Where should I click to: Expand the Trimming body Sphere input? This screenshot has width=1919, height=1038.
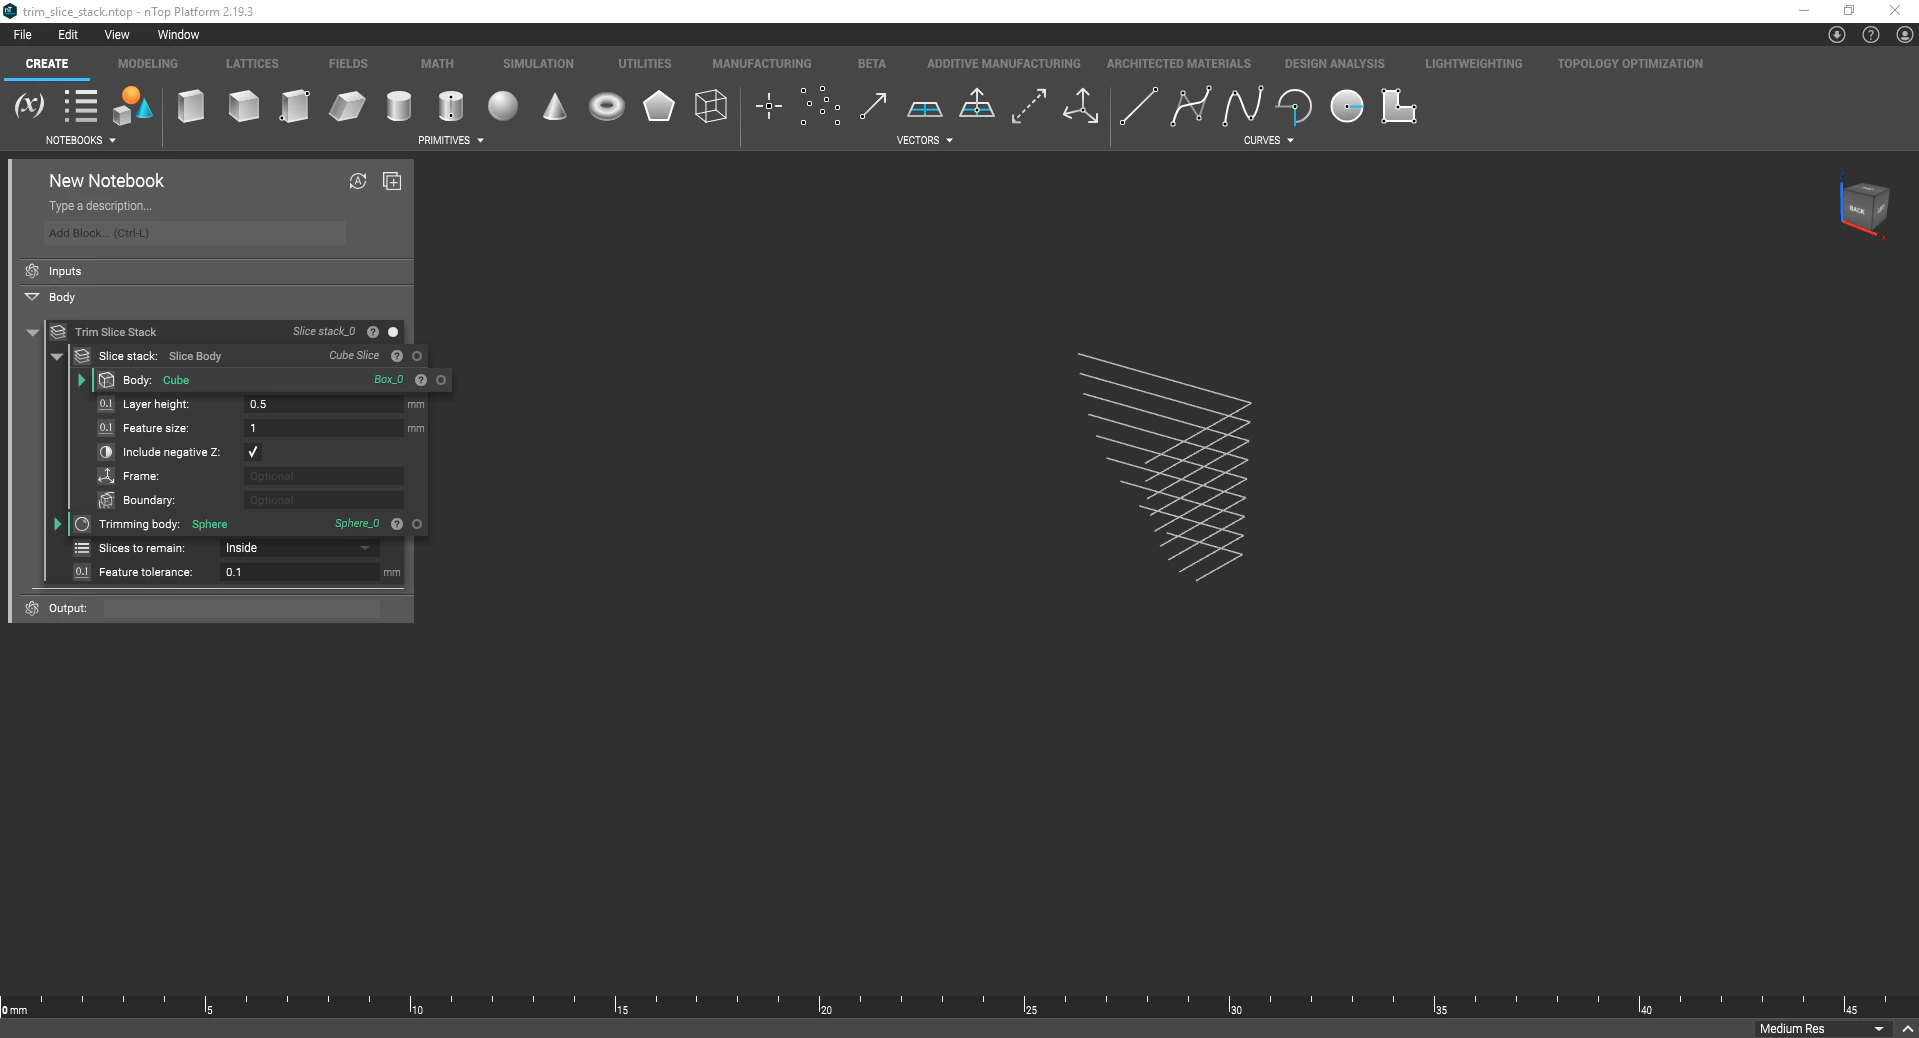coord(57,524)
